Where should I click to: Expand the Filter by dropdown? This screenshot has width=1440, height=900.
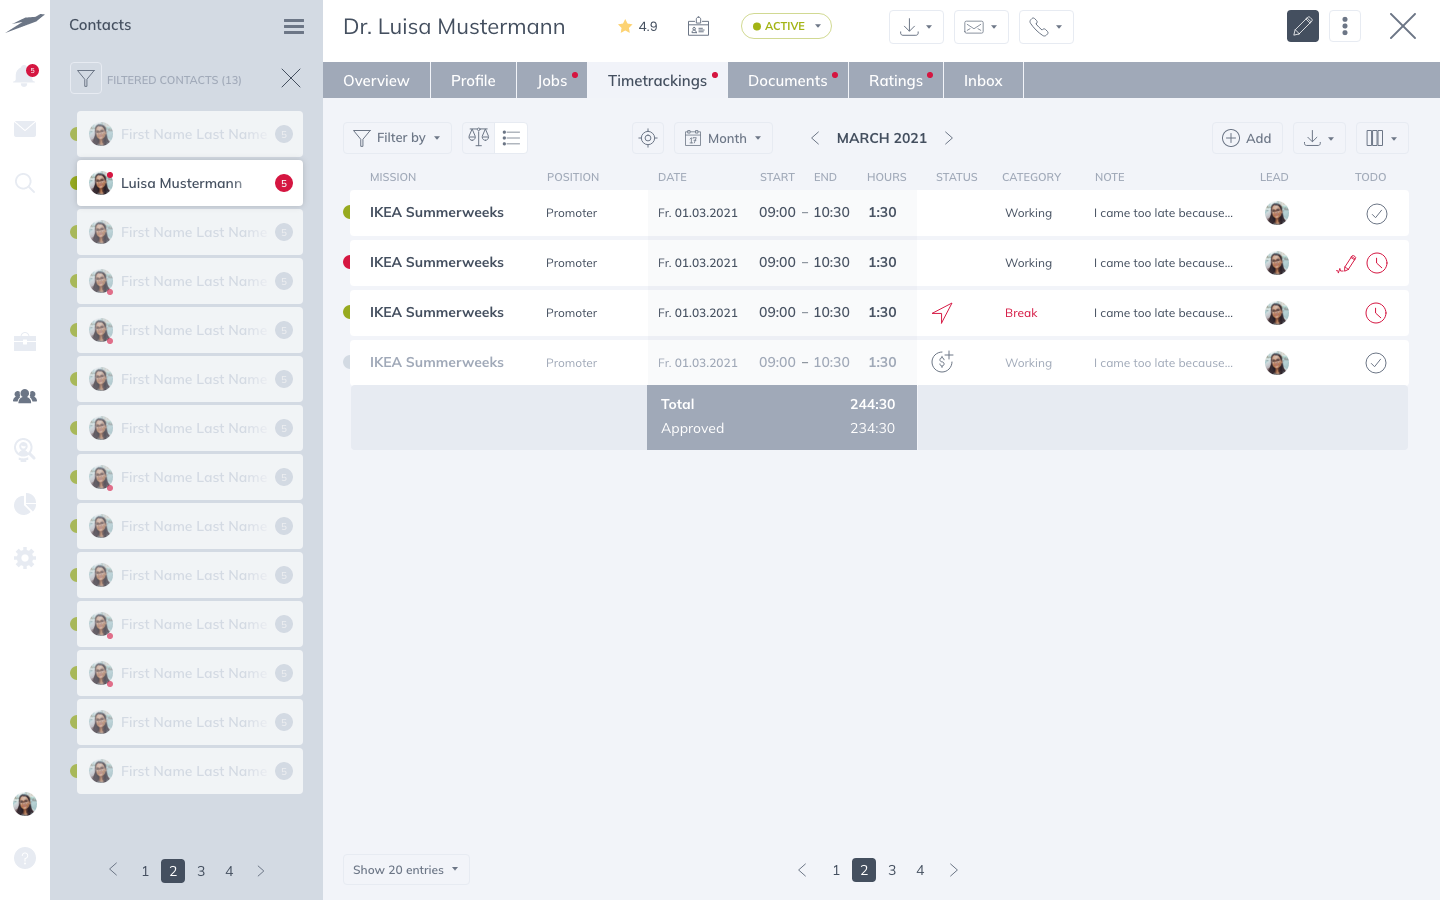coord(397,138)
